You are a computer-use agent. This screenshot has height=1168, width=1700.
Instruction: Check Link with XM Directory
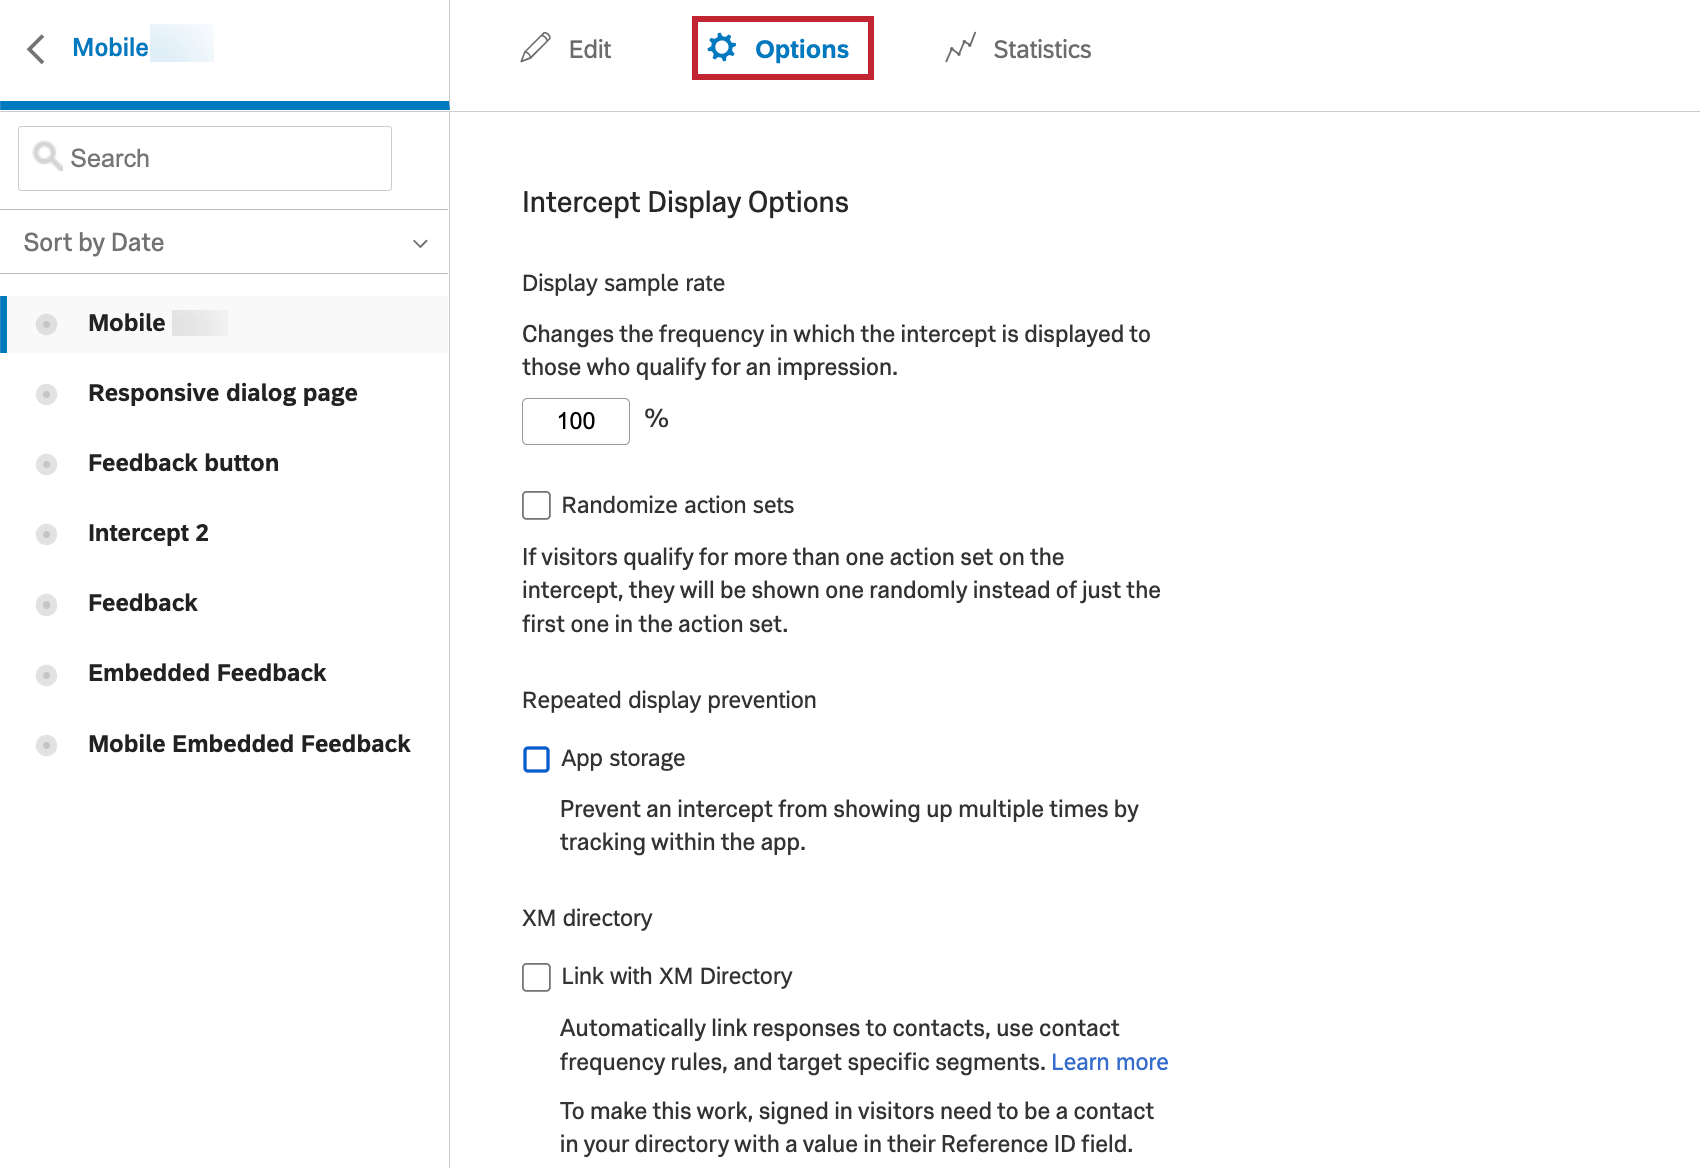click(x=537, y=977)
